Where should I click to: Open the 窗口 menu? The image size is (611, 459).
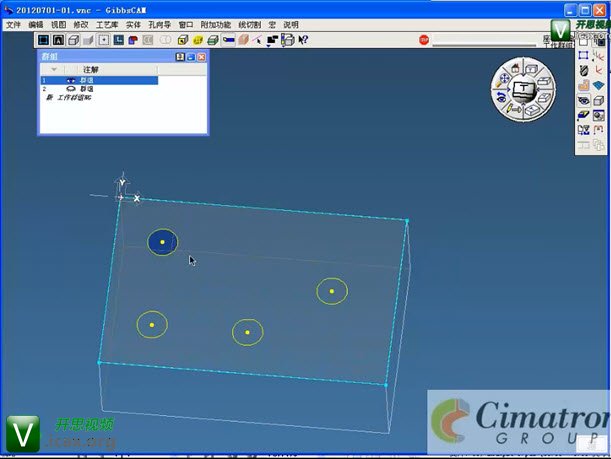[x=185, y=25]
